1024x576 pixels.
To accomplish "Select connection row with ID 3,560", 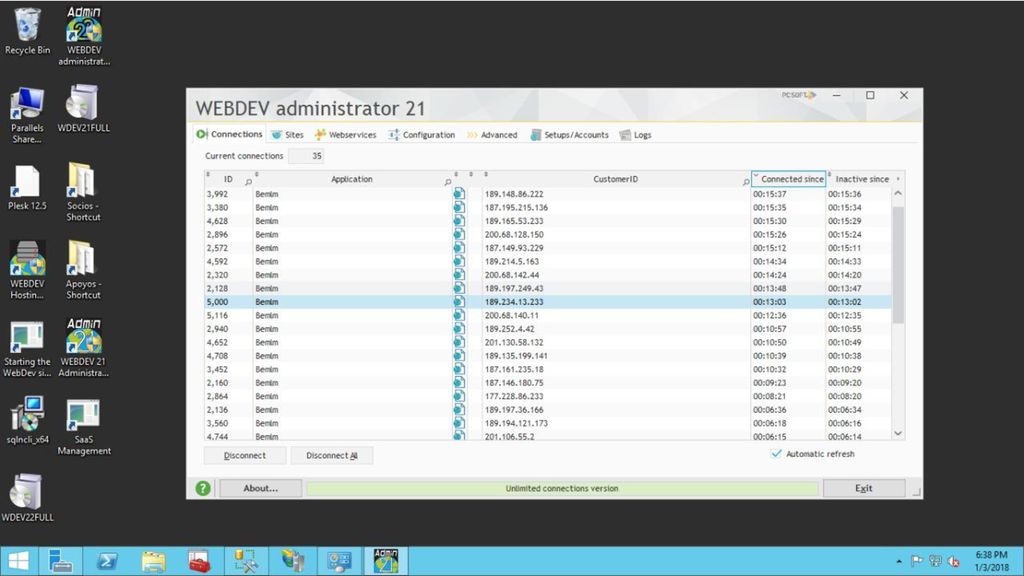I will (x=548, y=423).
